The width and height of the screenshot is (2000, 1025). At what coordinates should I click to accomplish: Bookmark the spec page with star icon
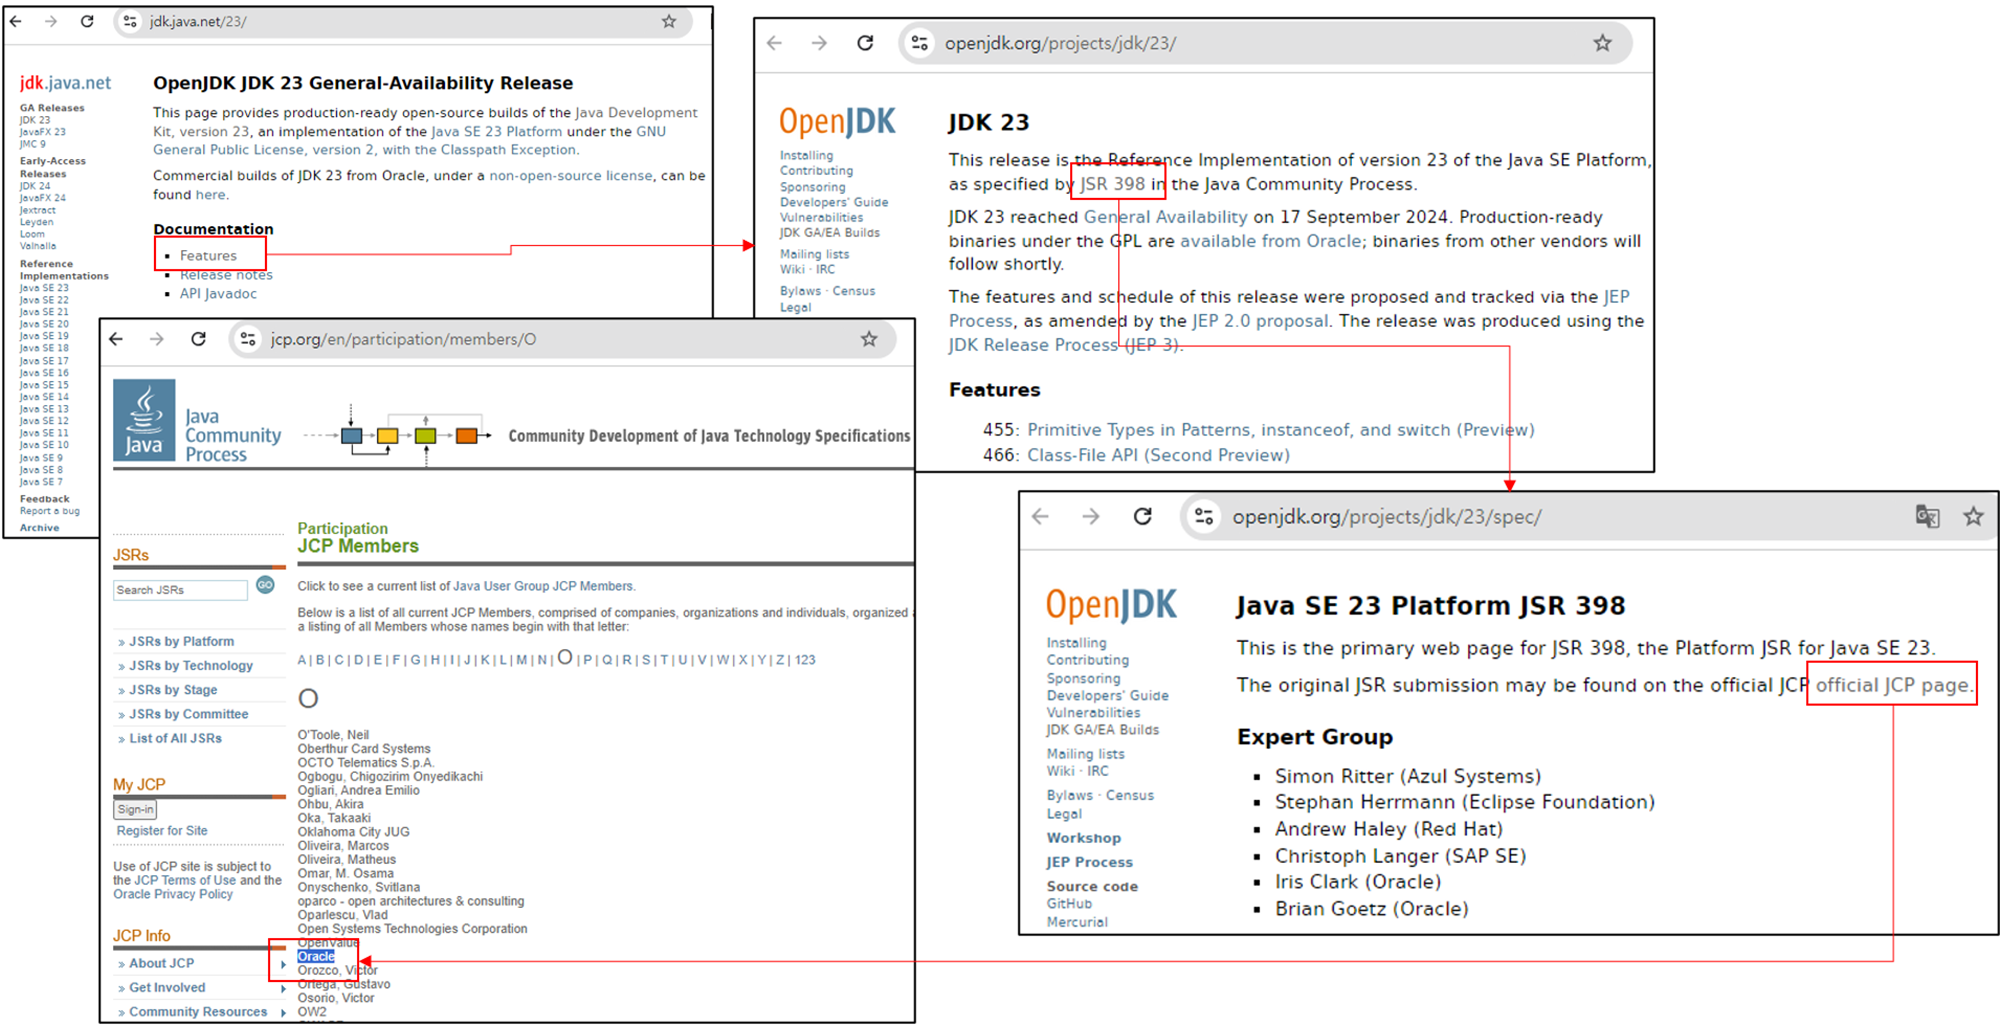1972,516
